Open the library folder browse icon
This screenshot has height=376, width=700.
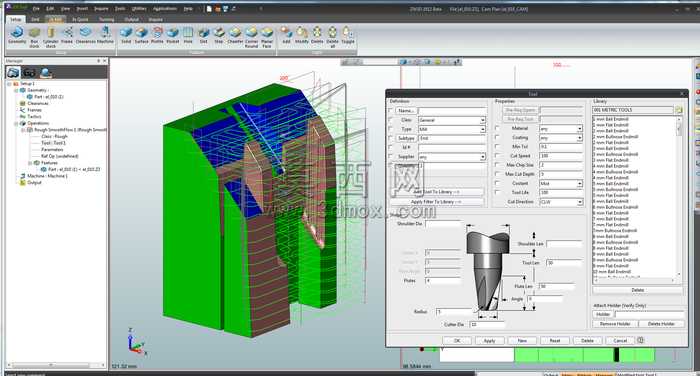[679, 110]
